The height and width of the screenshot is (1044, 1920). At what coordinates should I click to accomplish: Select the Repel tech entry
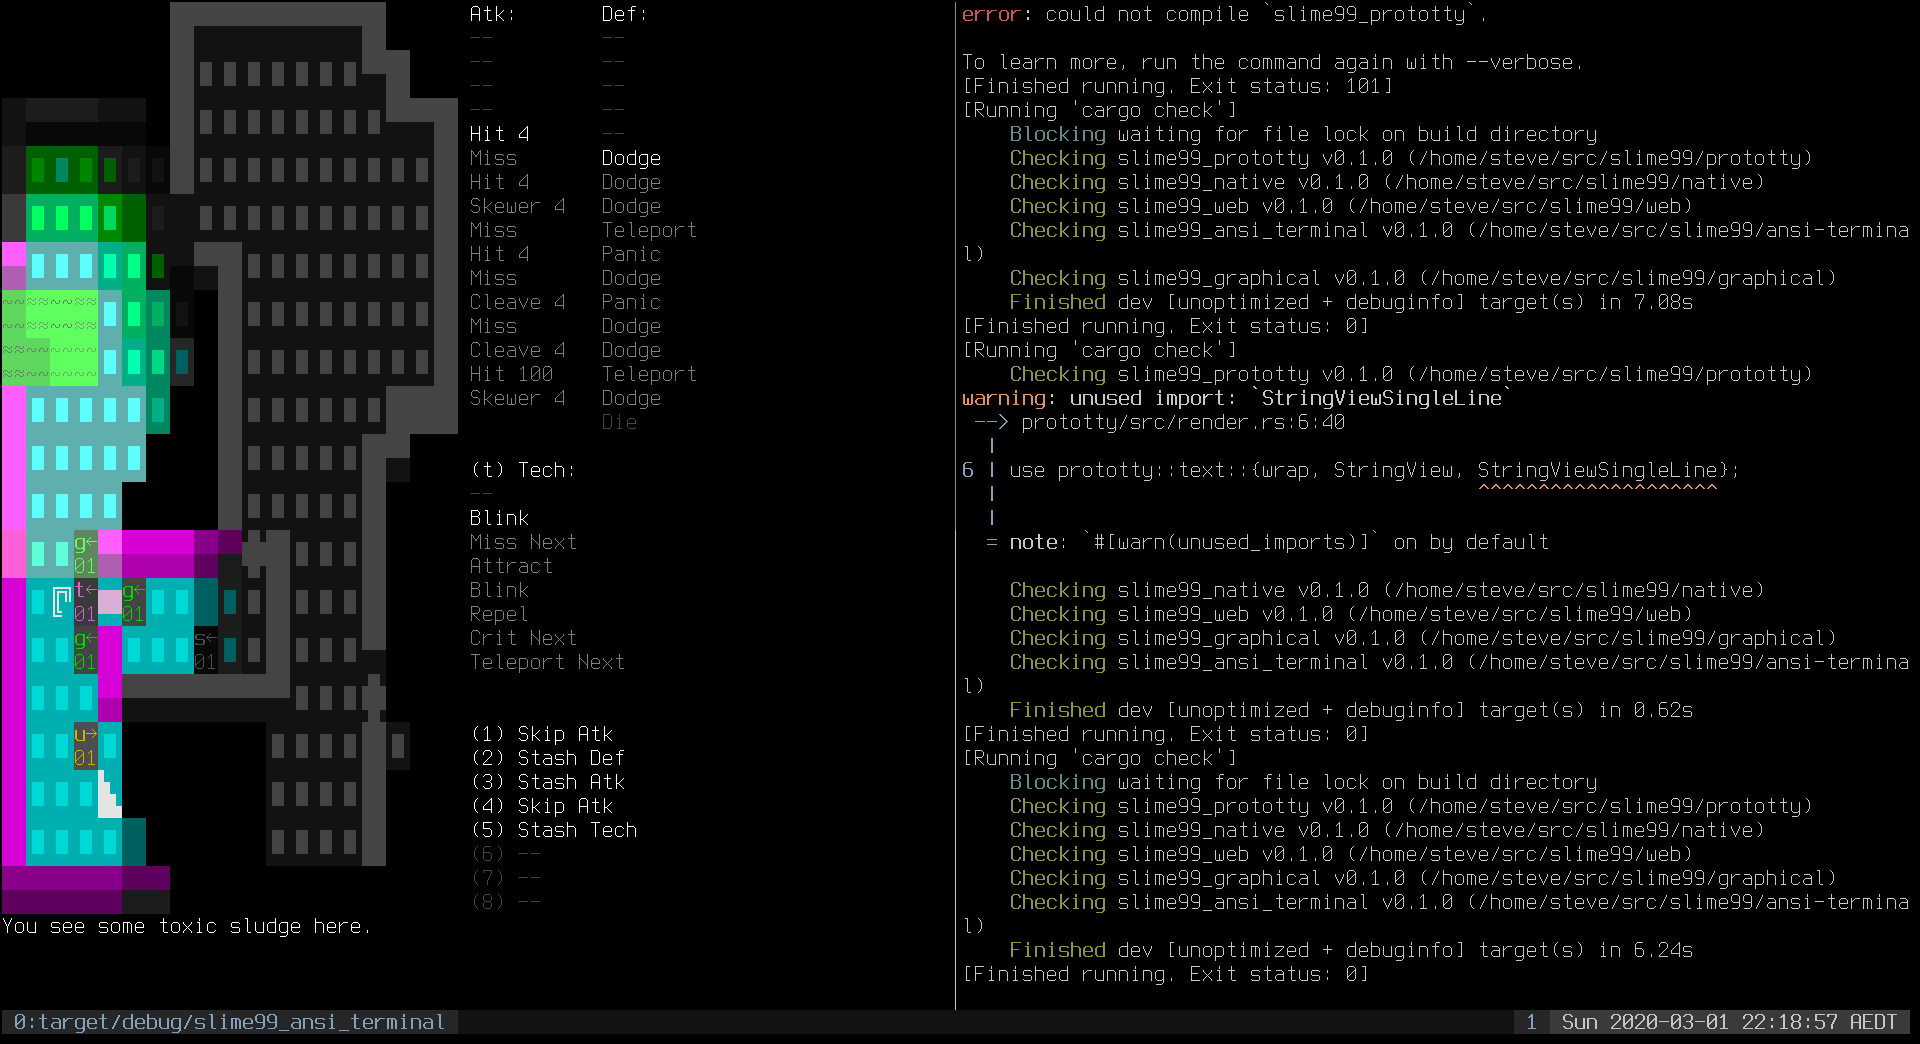click(x=498, y=614)
